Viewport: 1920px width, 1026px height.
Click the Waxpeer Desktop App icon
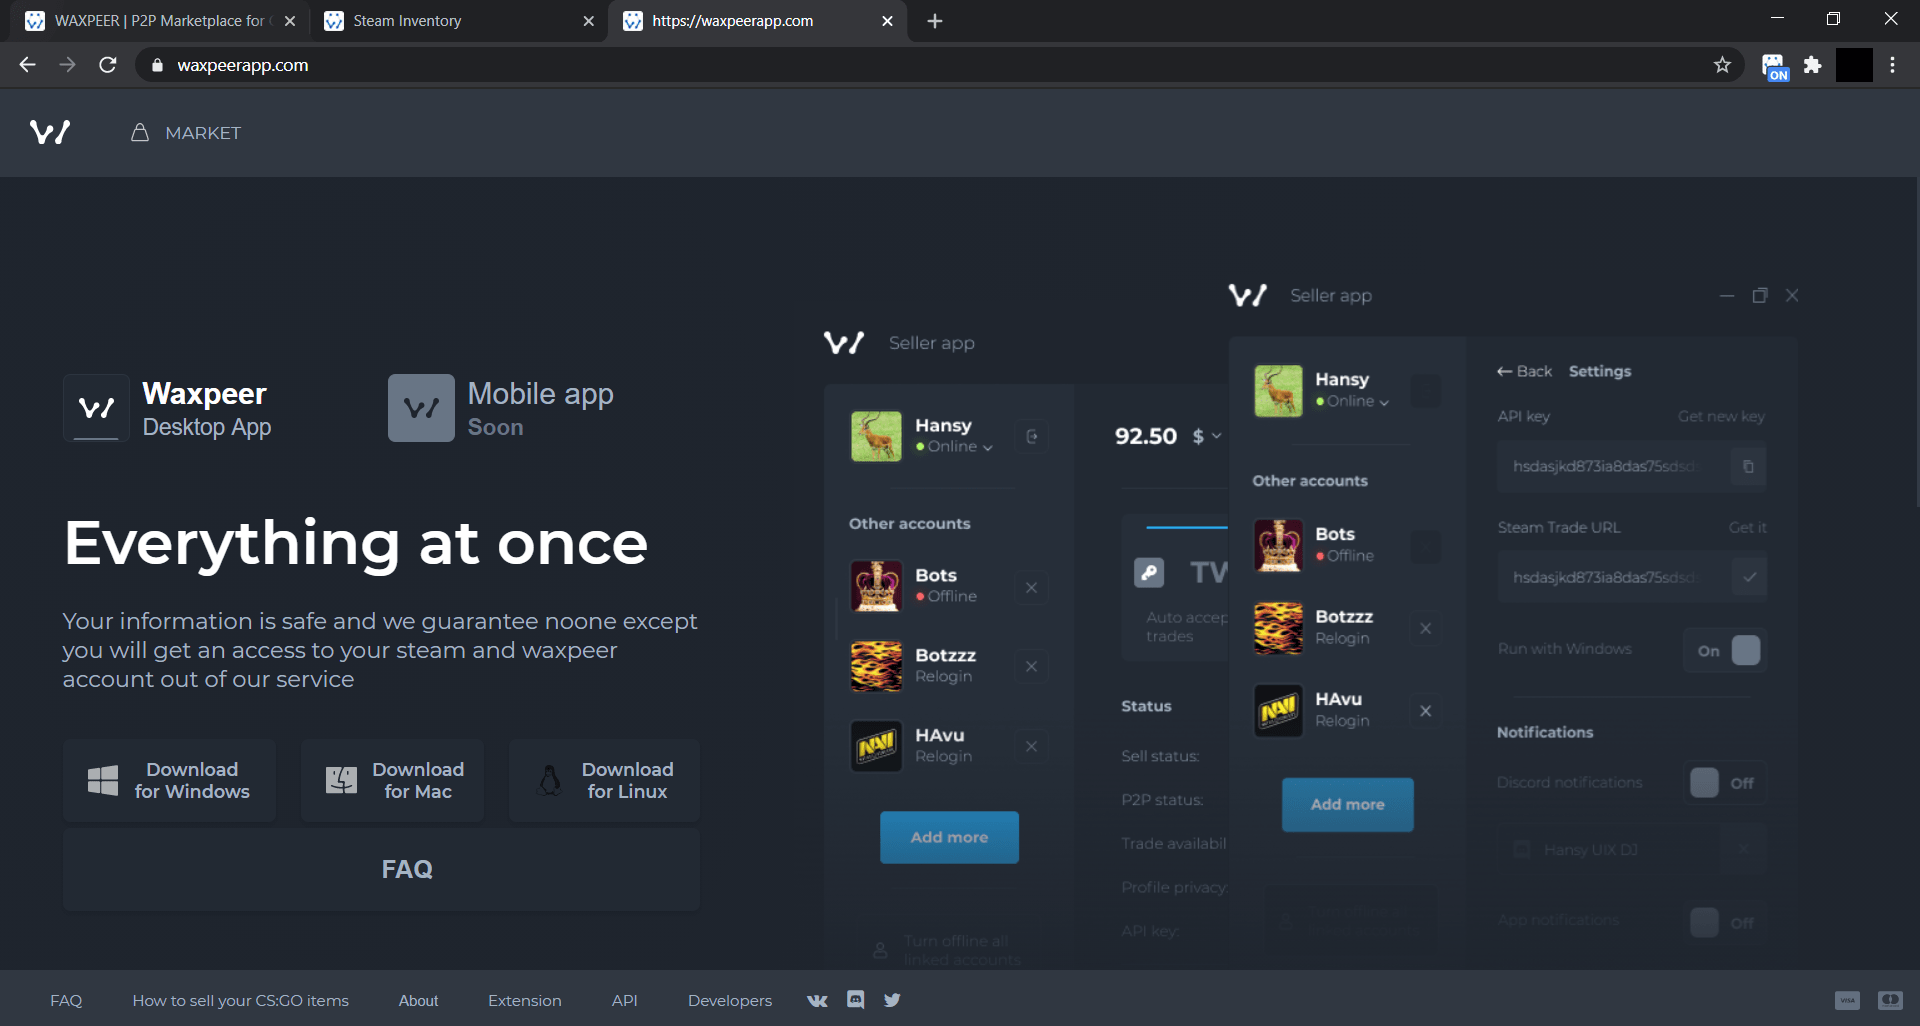96,408
